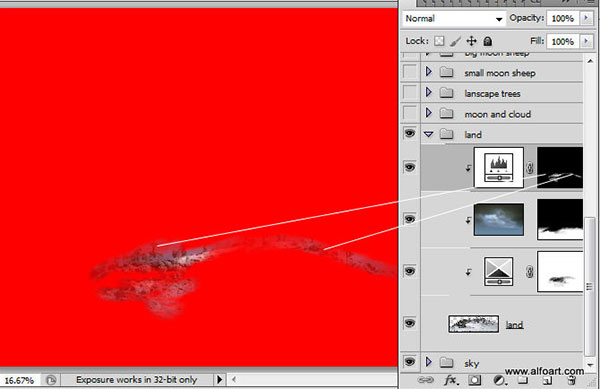The width and height of the screenshot is (600, 389).
Task: Hide the sky group
Action: point(410,361)
